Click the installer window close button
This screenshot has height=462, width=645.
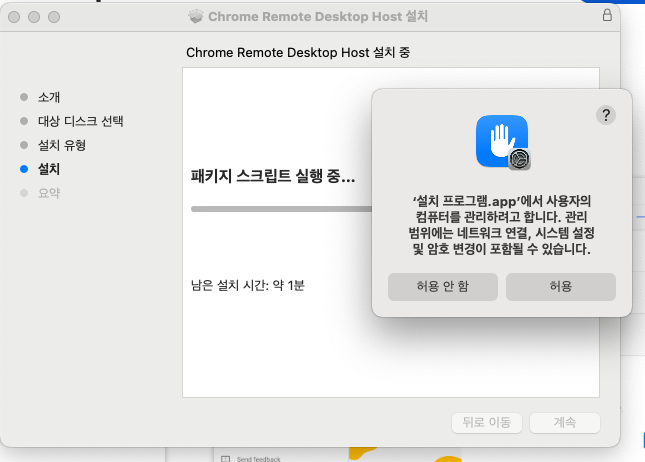[14, 17]
